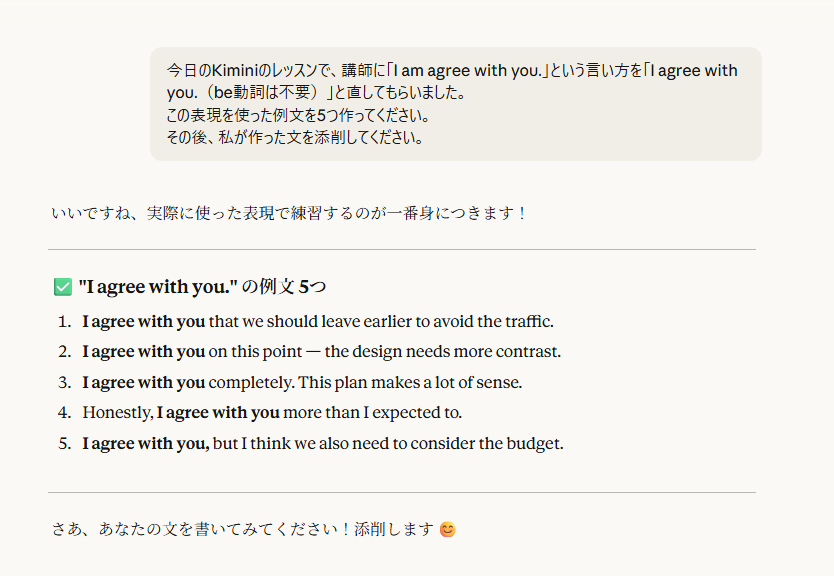834x576 pixels.
Task: Click the sentence about considering the budget
Action: pos(388,443)
